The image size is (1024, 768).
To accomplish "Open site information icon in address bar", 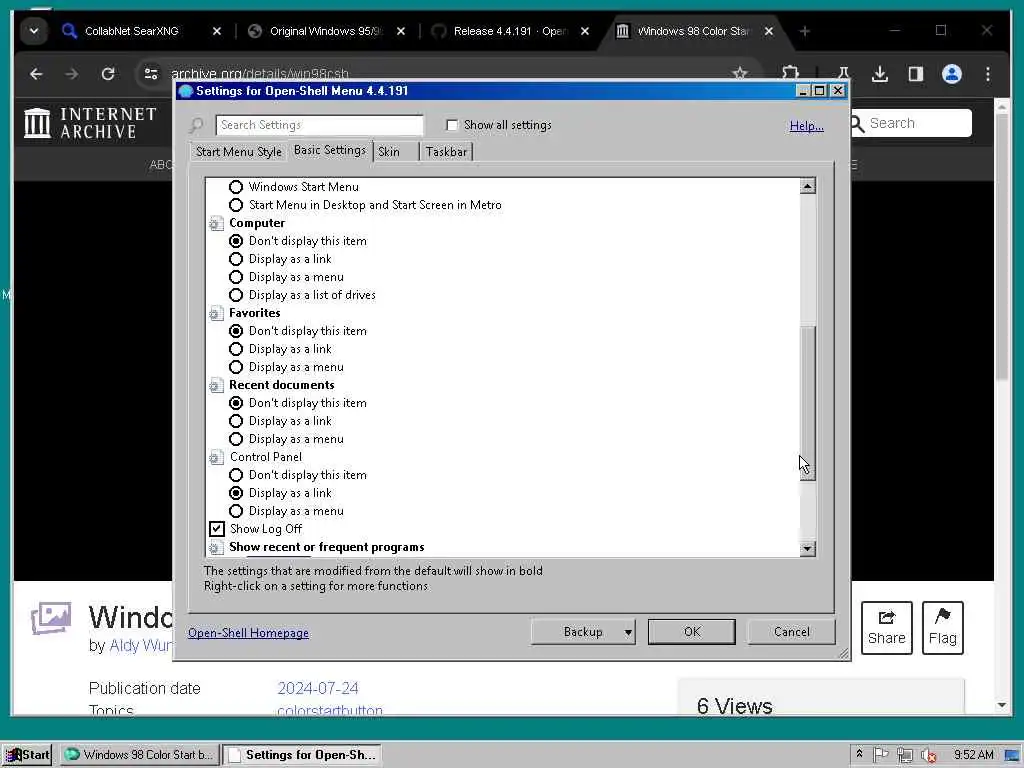I will [x=151, y=74].
